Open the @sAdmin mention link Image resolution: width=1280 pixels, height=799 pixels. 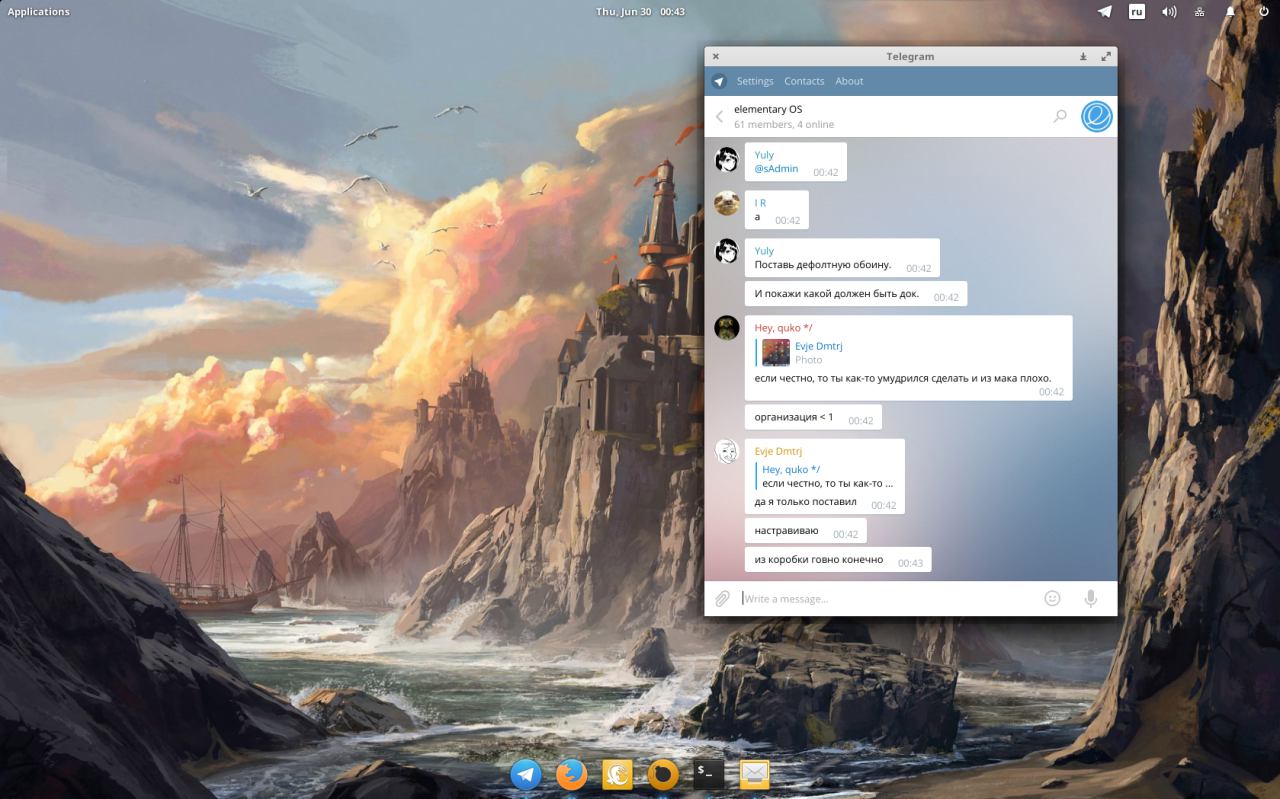click(x=777, y=169)
